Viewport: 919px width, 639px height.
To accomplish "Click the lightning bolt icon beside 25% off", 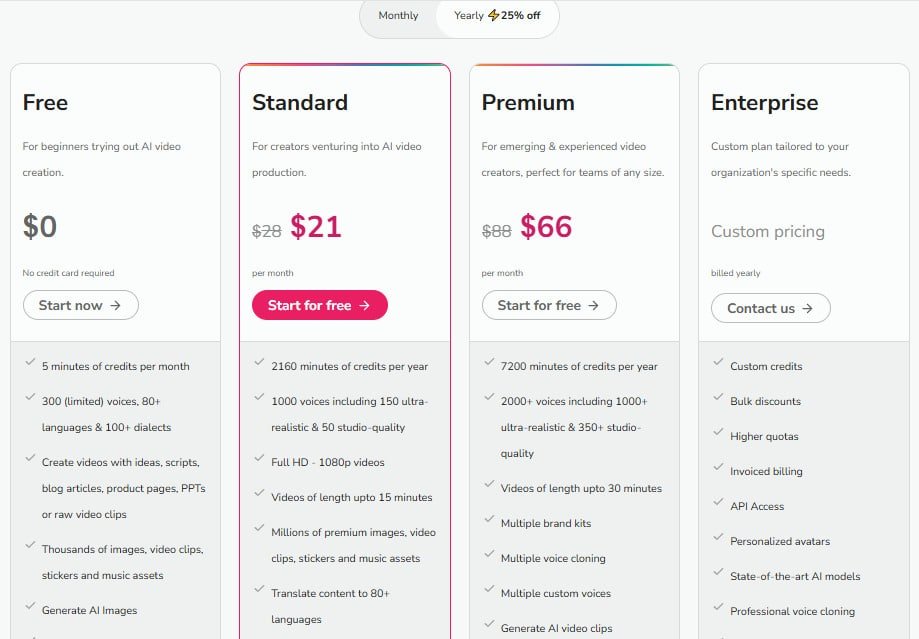I will 493,15.
